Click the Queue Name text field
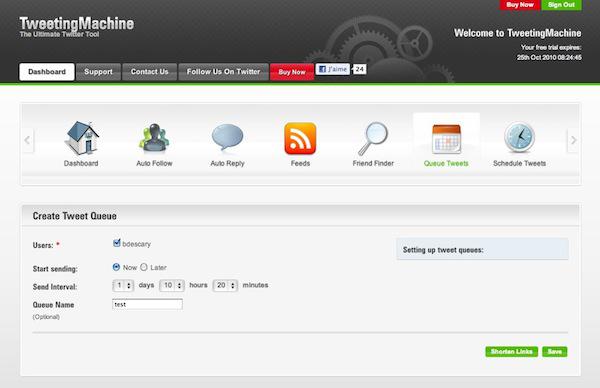 click(x=147, y=305)
